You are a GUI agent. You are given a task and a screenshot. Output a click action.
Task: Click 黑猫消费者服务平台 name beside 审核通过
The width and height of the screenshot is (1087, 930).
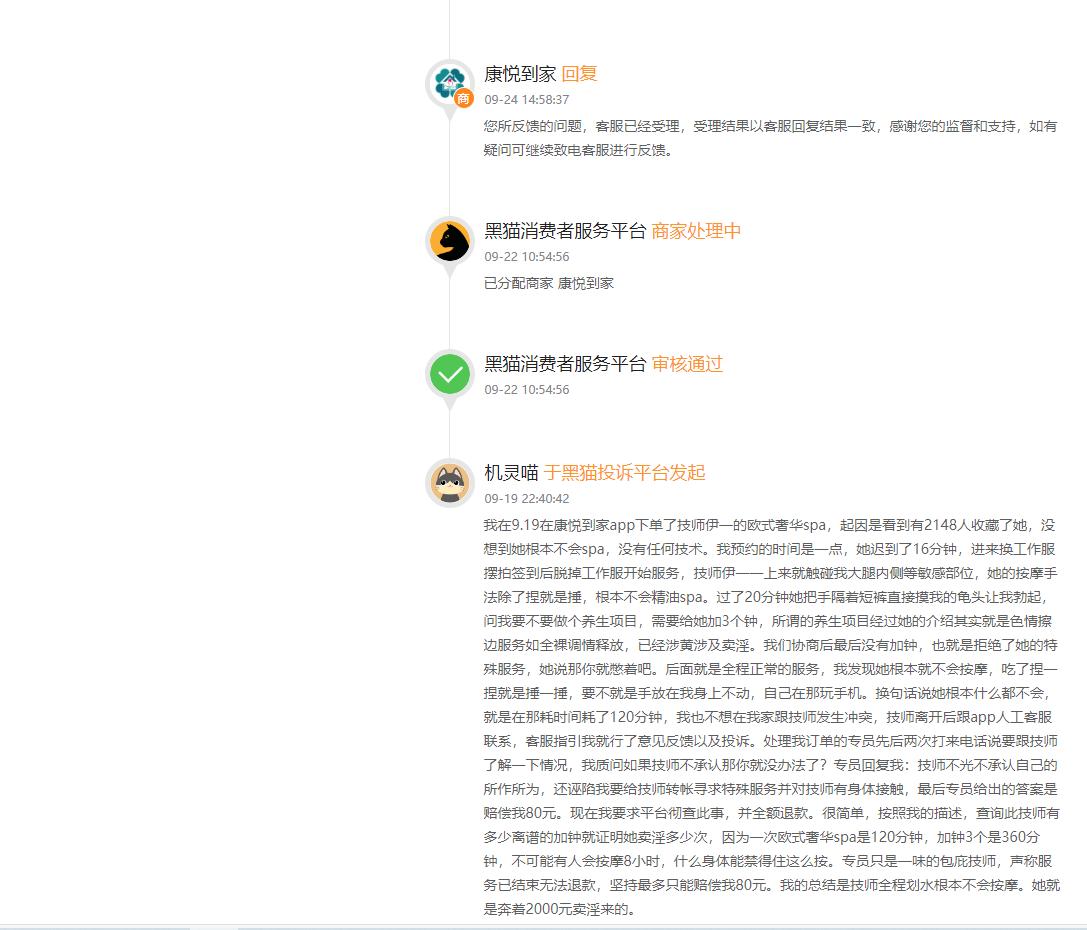(565, 364)
